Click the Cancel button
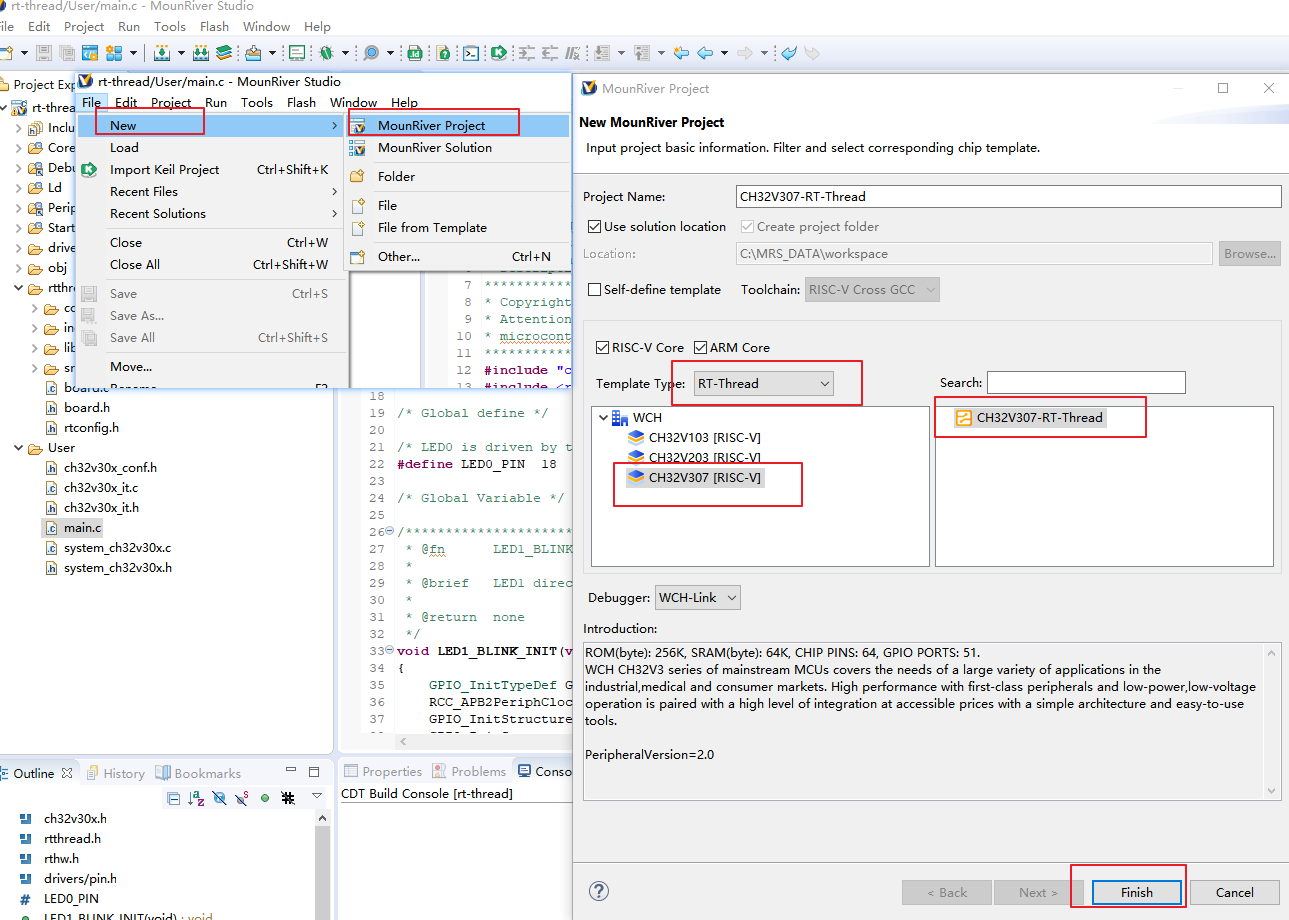 [x=1235, y=893]
